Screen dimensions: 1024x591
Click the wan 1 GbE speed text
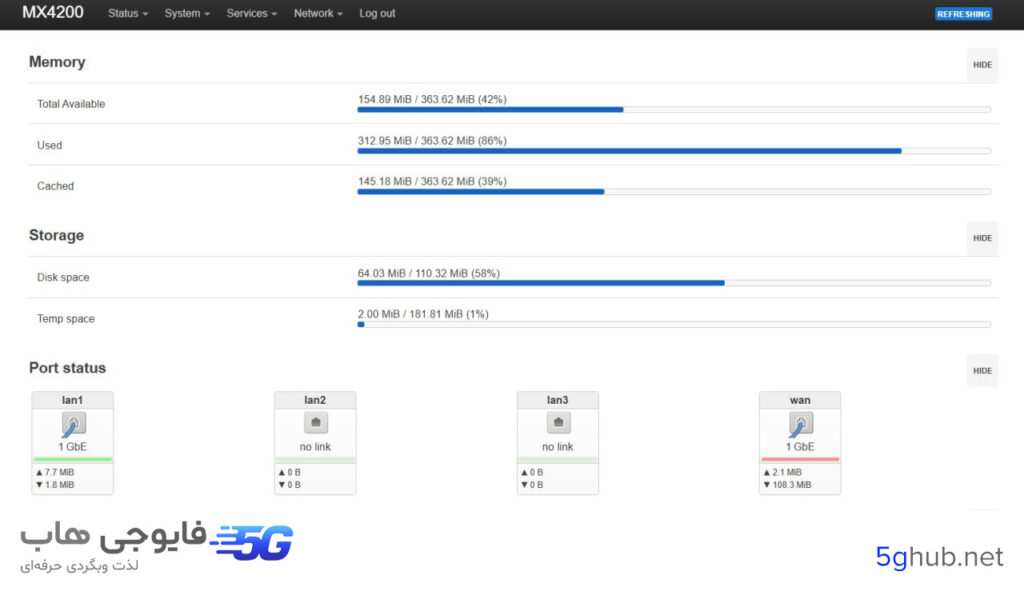point(800,447)
